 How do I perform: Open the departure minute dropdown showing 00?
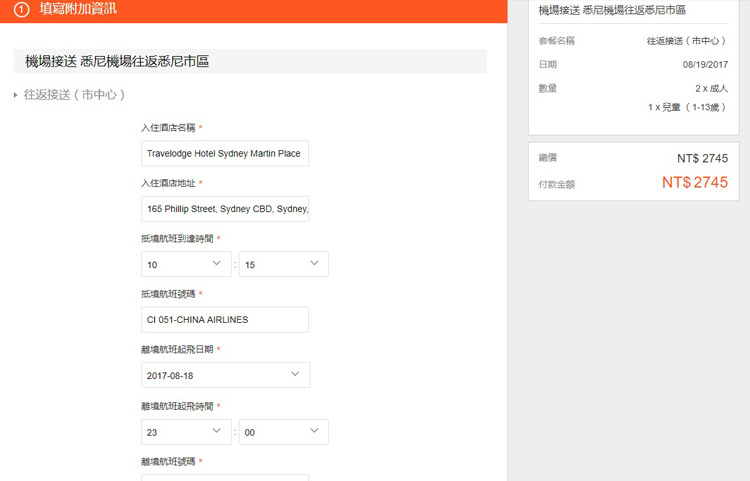pos(284,432)
